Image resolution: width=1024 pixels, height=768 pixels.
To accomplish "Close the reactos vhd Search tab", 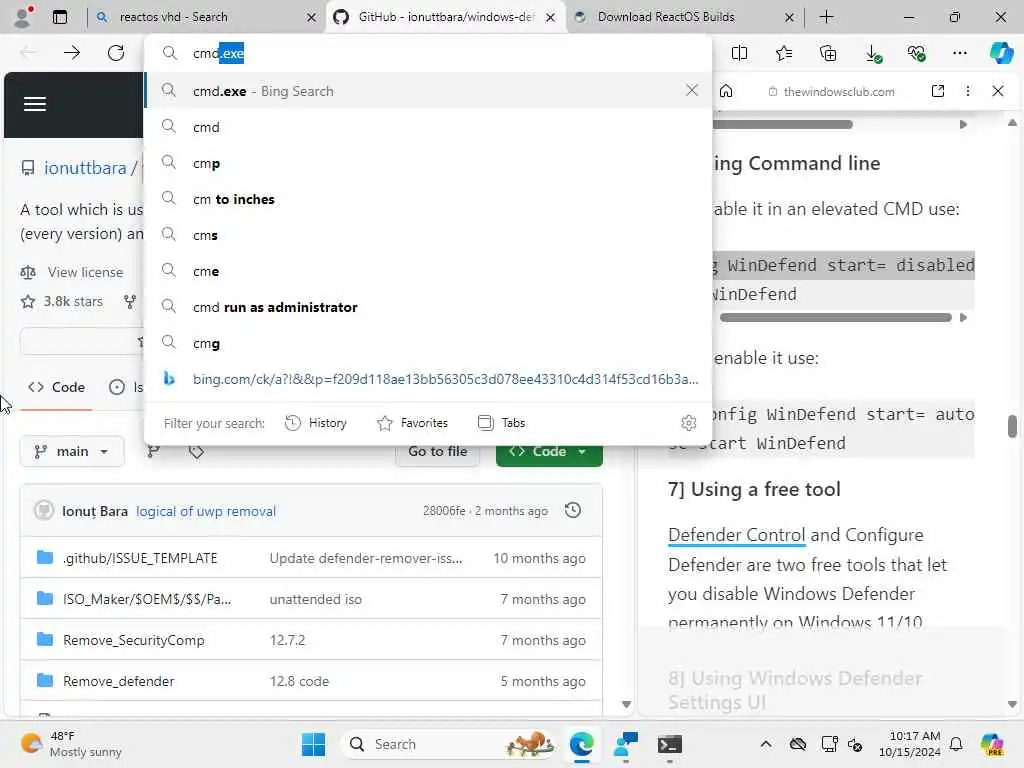I will pyautogui.click(x=312, y=18).
